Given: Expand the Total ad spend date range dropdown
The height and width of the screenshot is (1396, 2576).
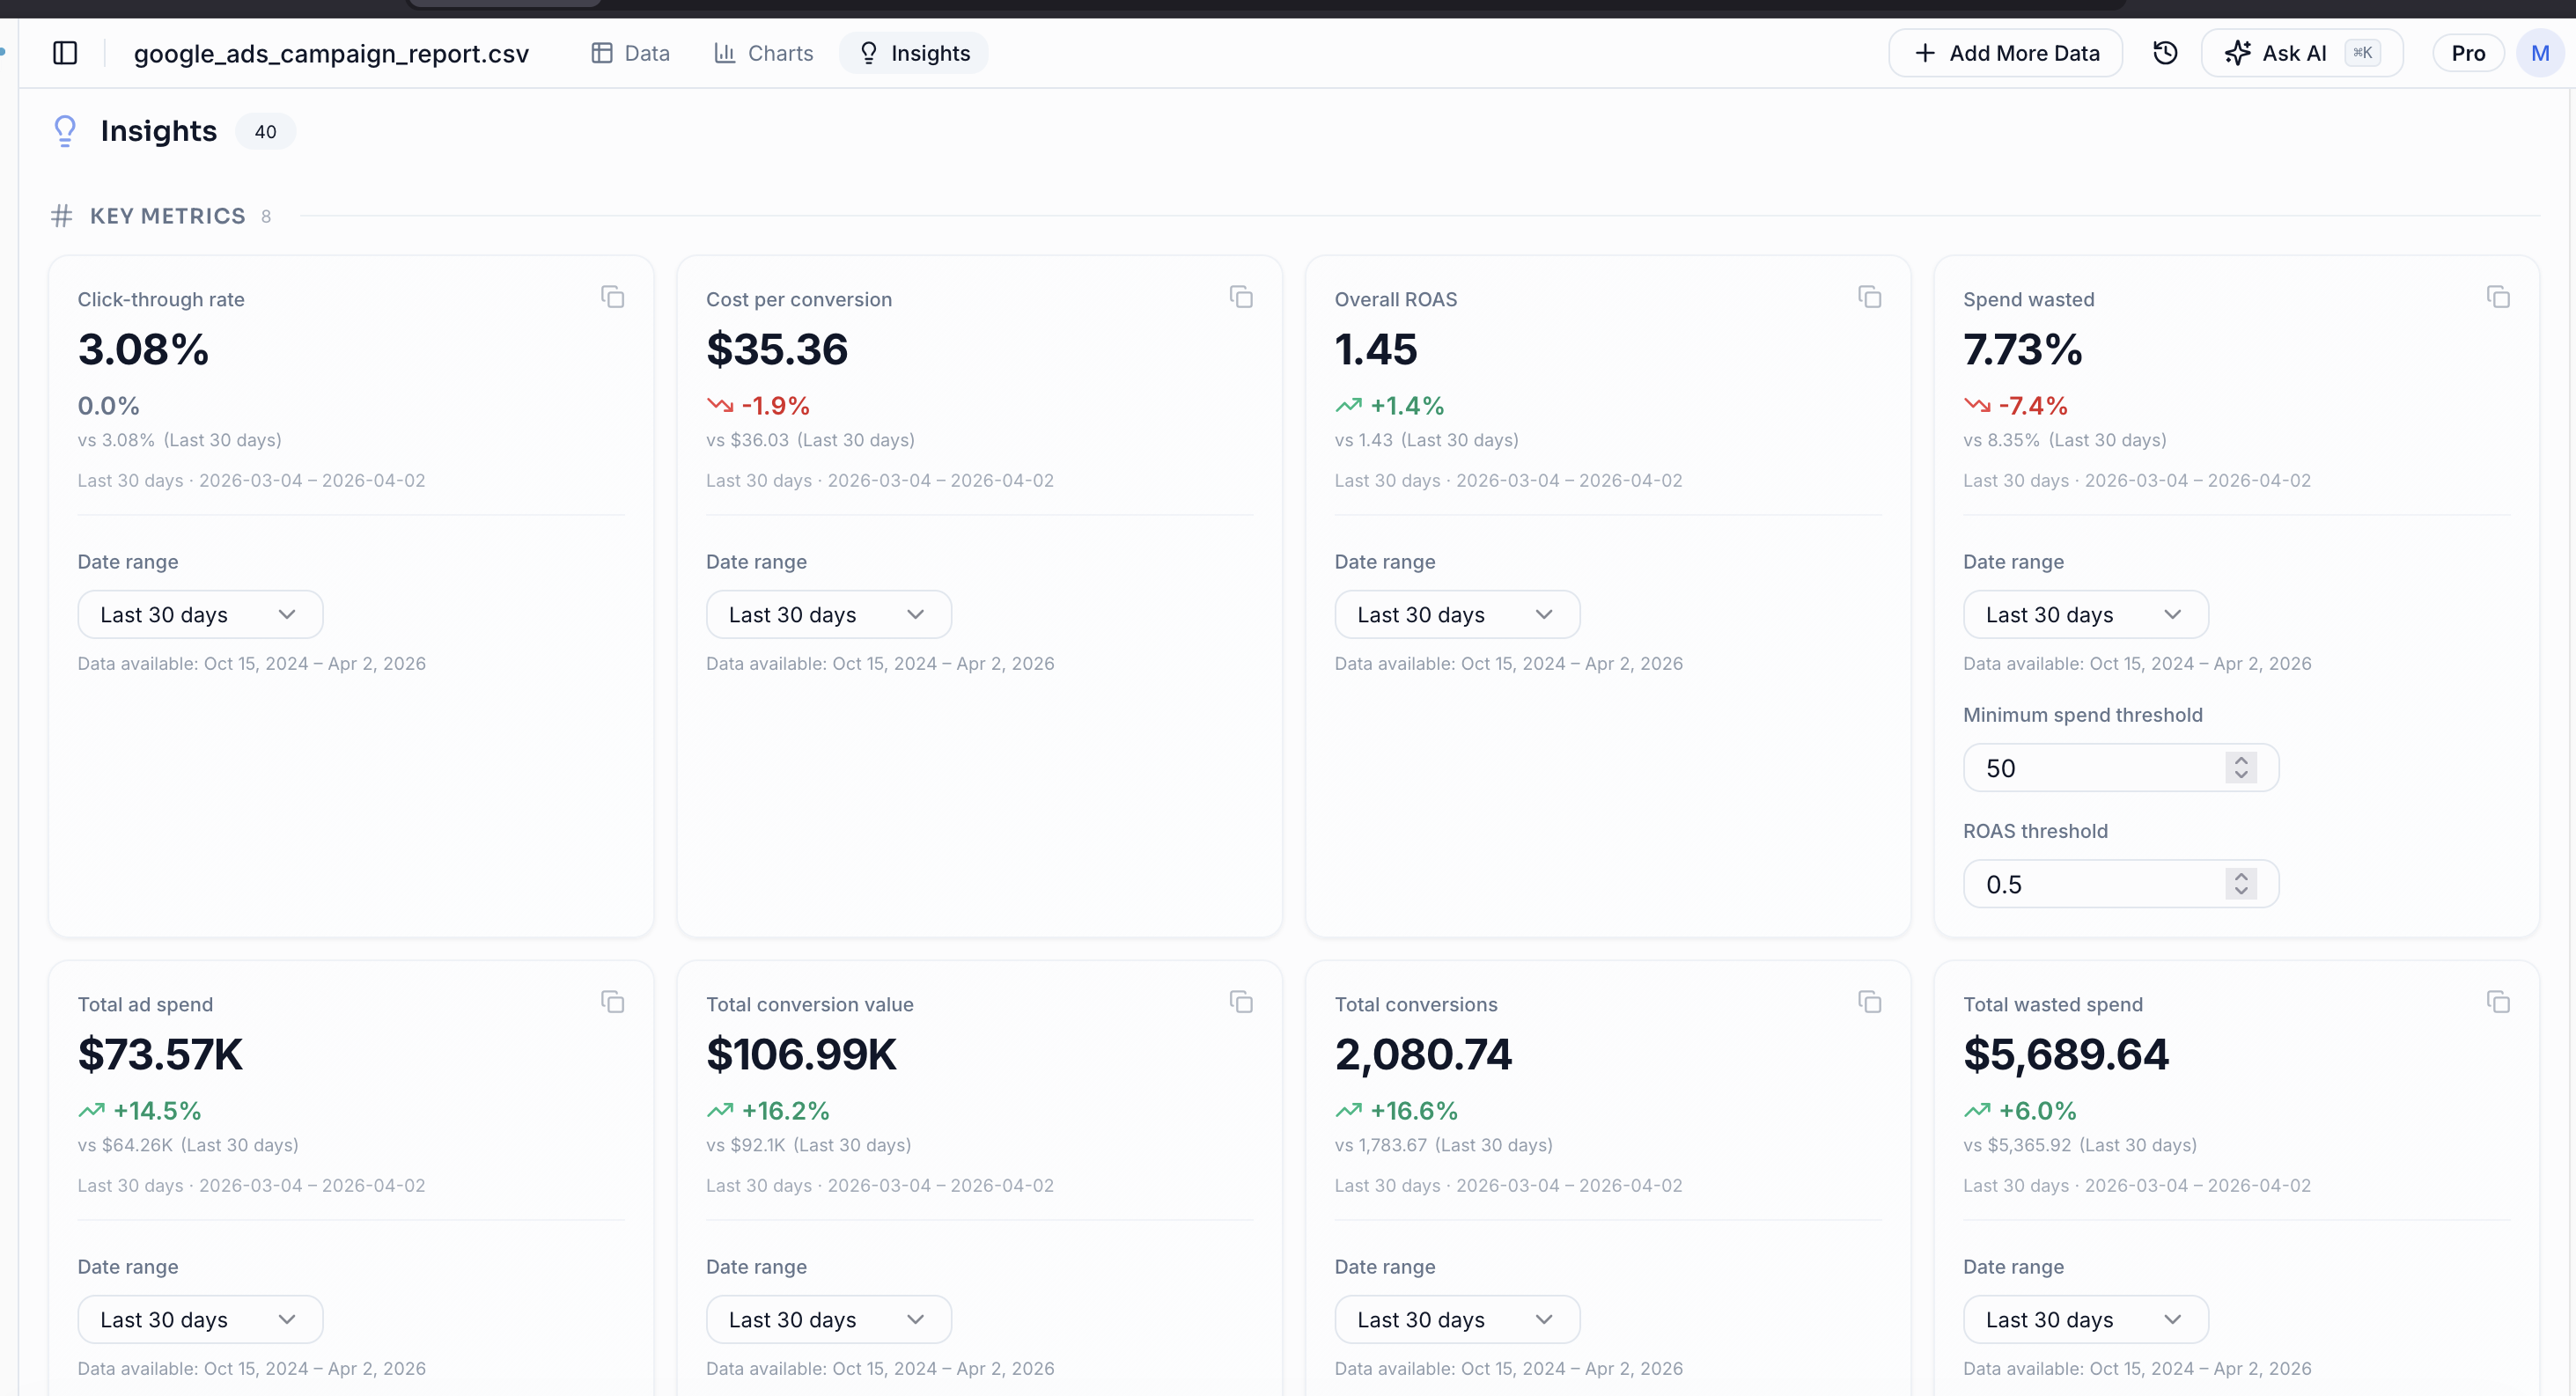Looking at the screenshot, I should pos(200,1319).
